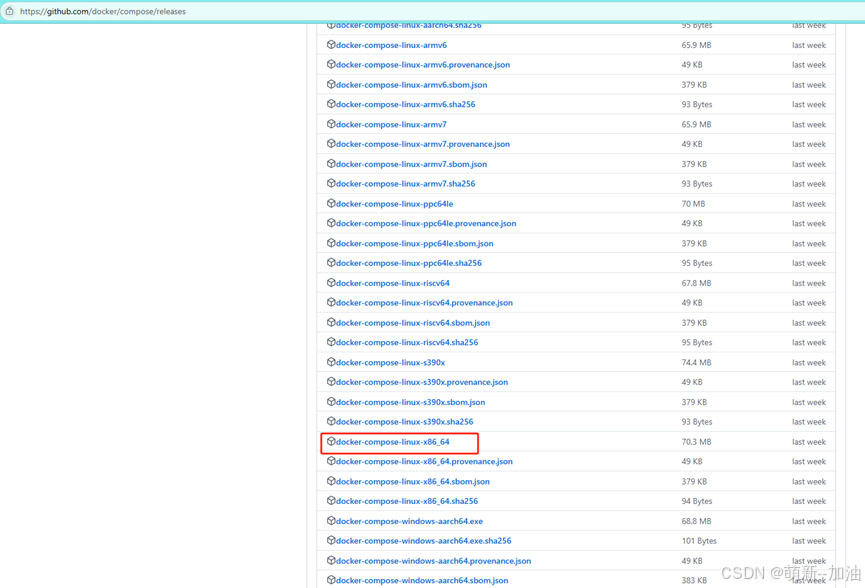Open docker-compose-linux-armv6.provenance.json link

click(x=423, y=65)
